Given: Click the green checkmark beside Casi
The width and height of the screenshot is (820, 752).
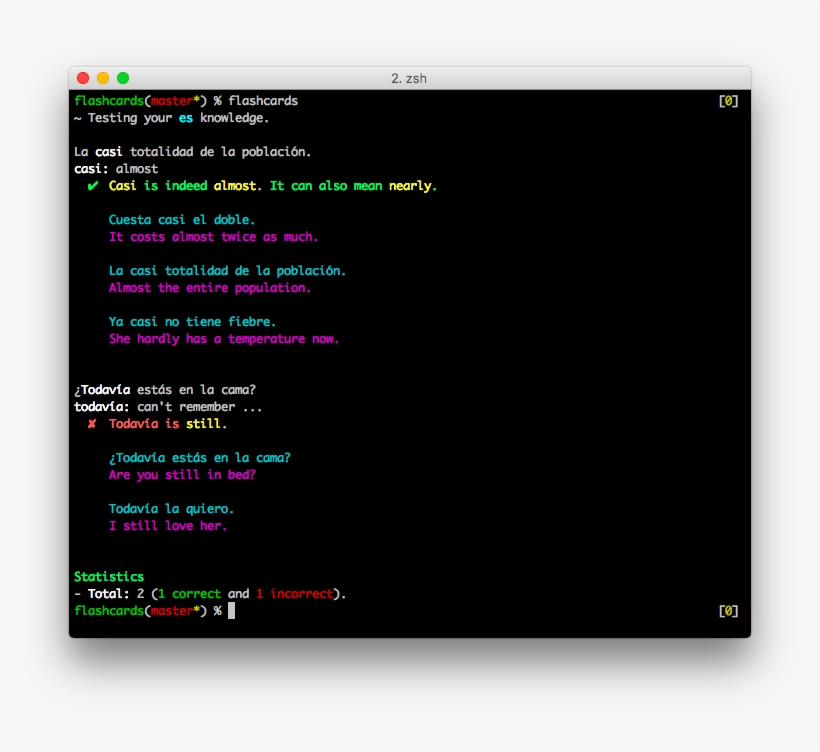Looking at the screenshot, I should 92,186.
